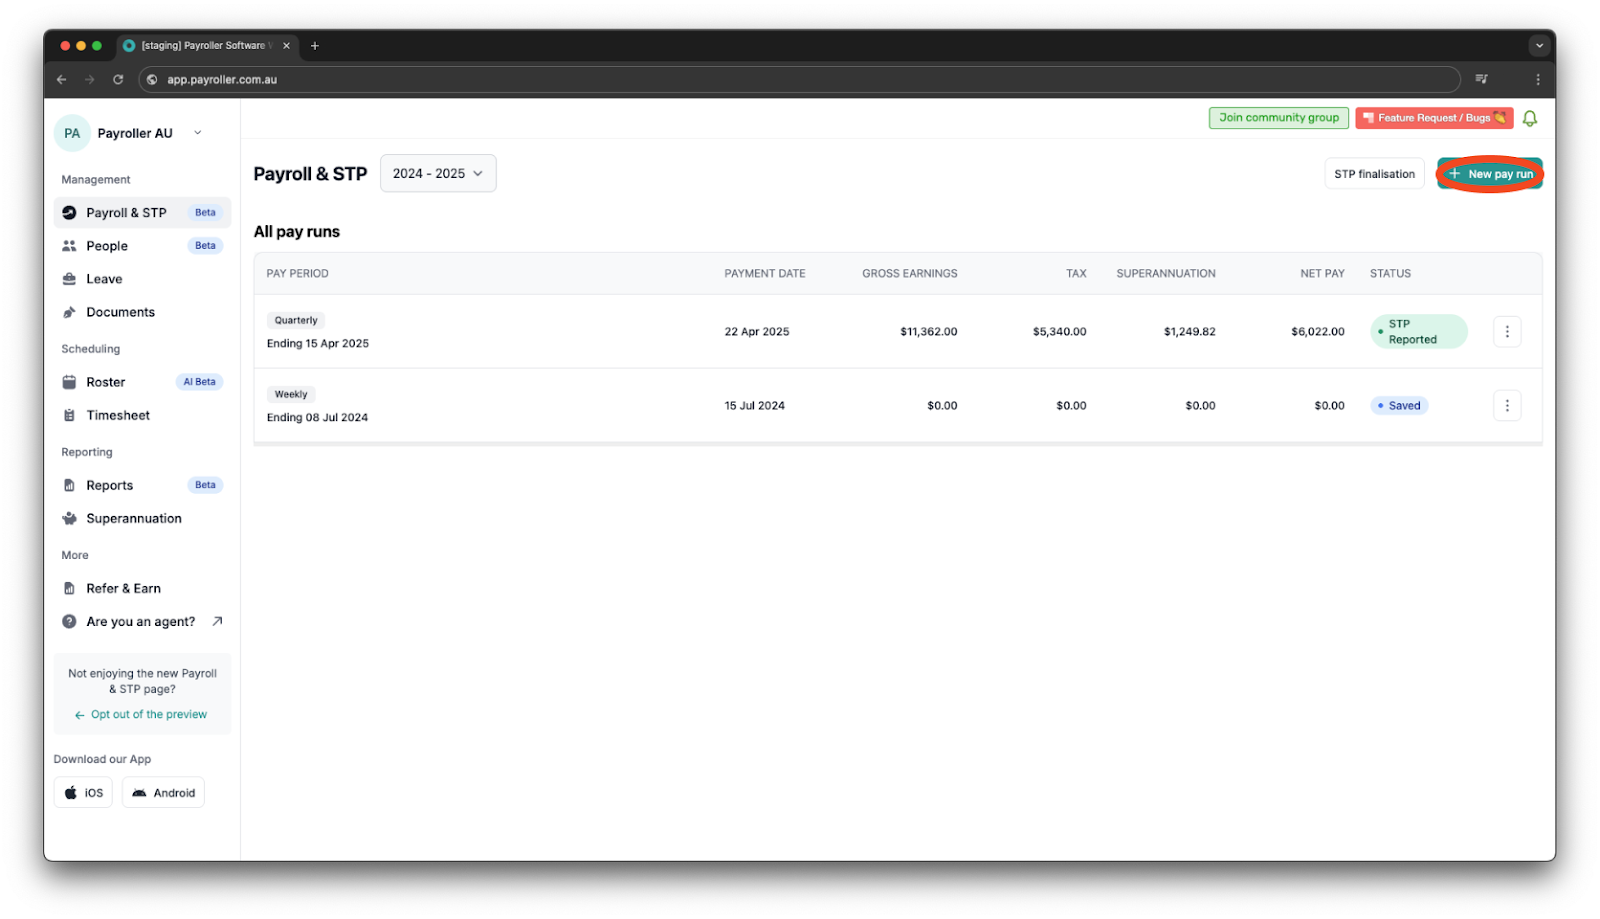The height and width of the screenshot is (919, 1600).
Task: Expand the Payroller AU account switcher
Action: click(x=197, y=133)
